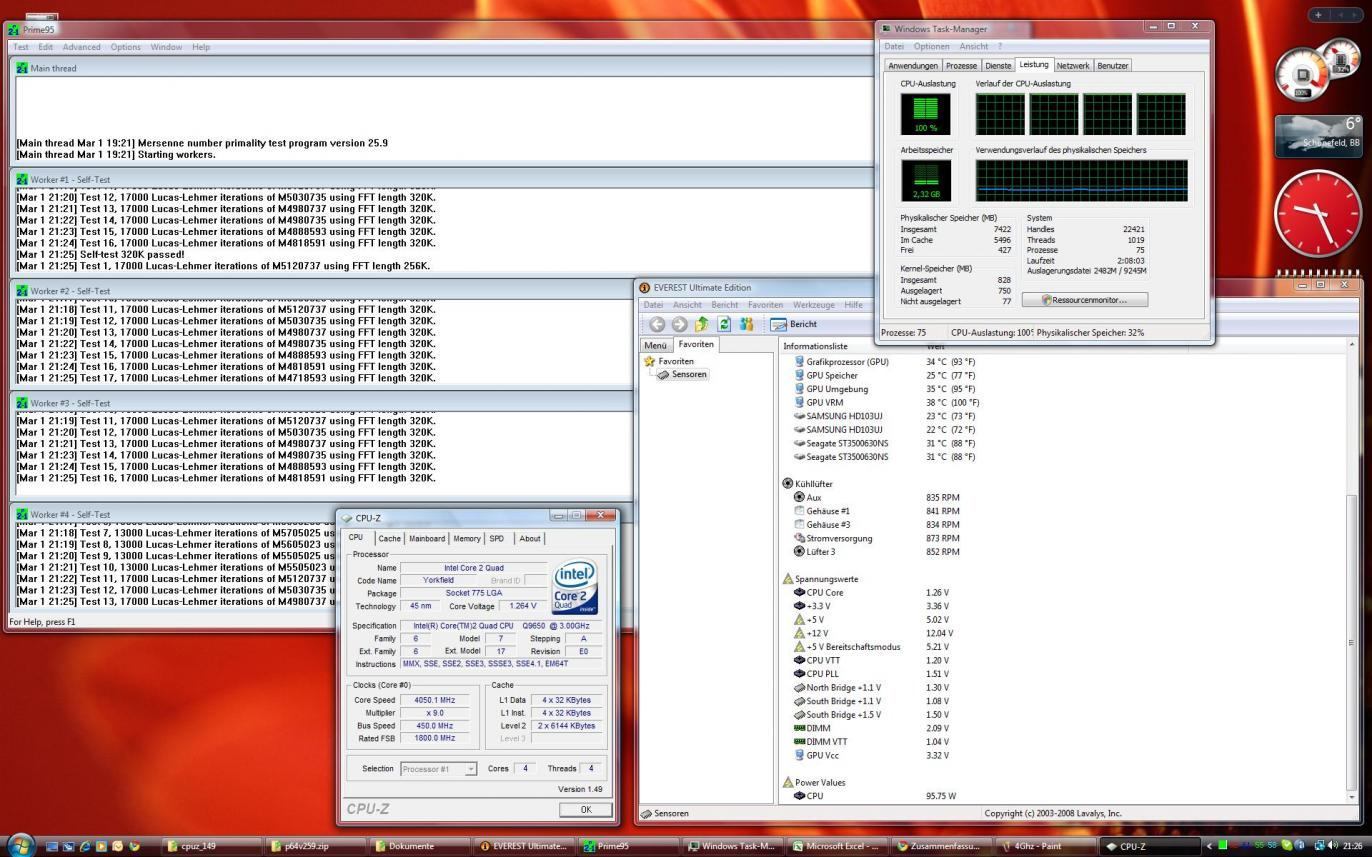The width and height of the screenshot is (1372, 857).
Task: Open EVEREST Hilfe menu
Action: tap(853, 305)
